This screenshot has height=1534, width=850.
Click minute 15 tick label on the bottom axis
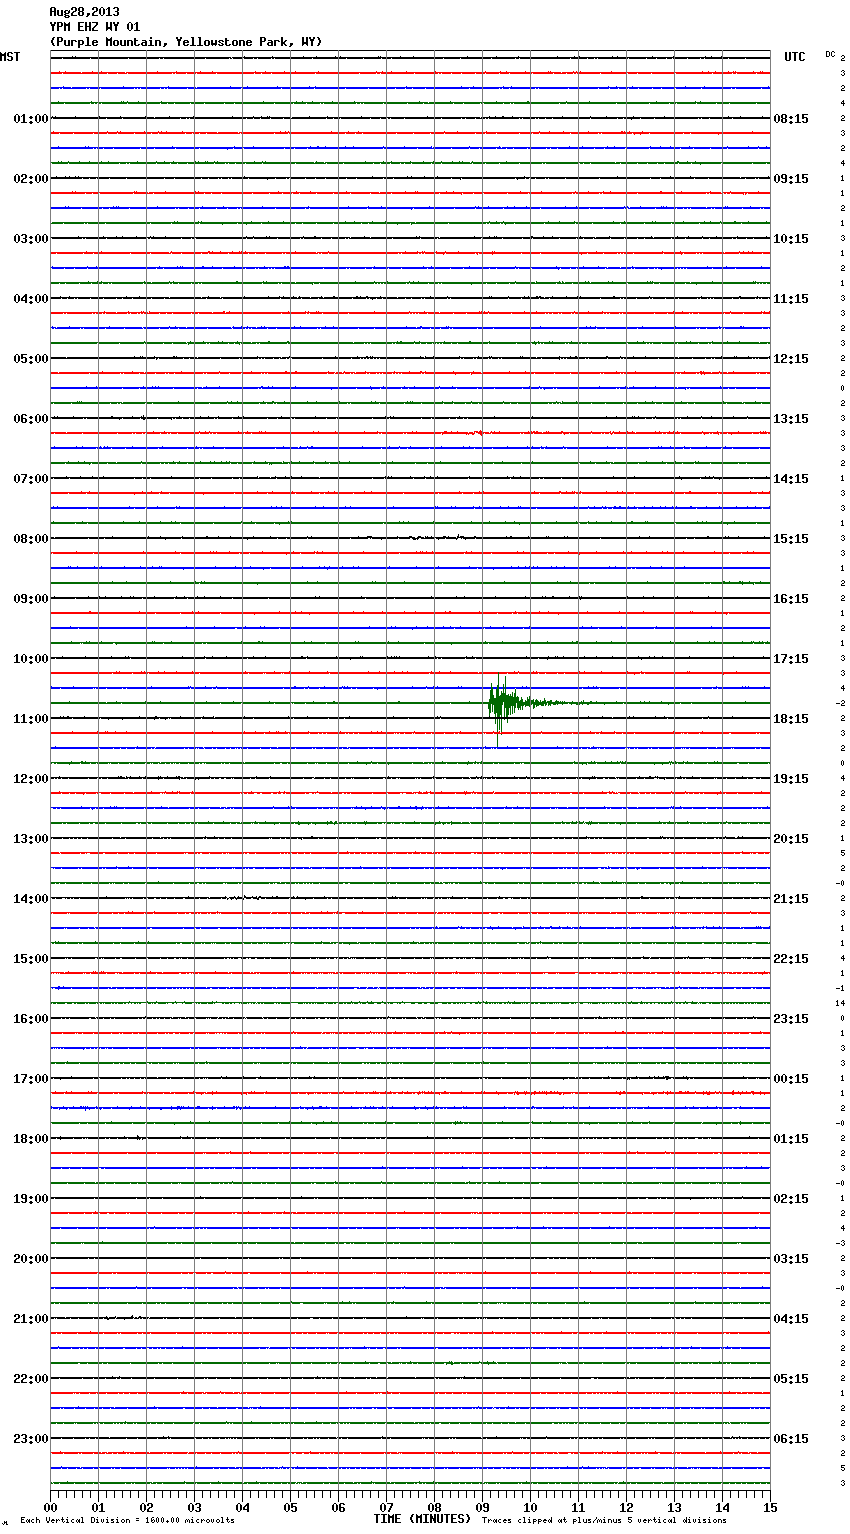click(x=769, y=1507)
